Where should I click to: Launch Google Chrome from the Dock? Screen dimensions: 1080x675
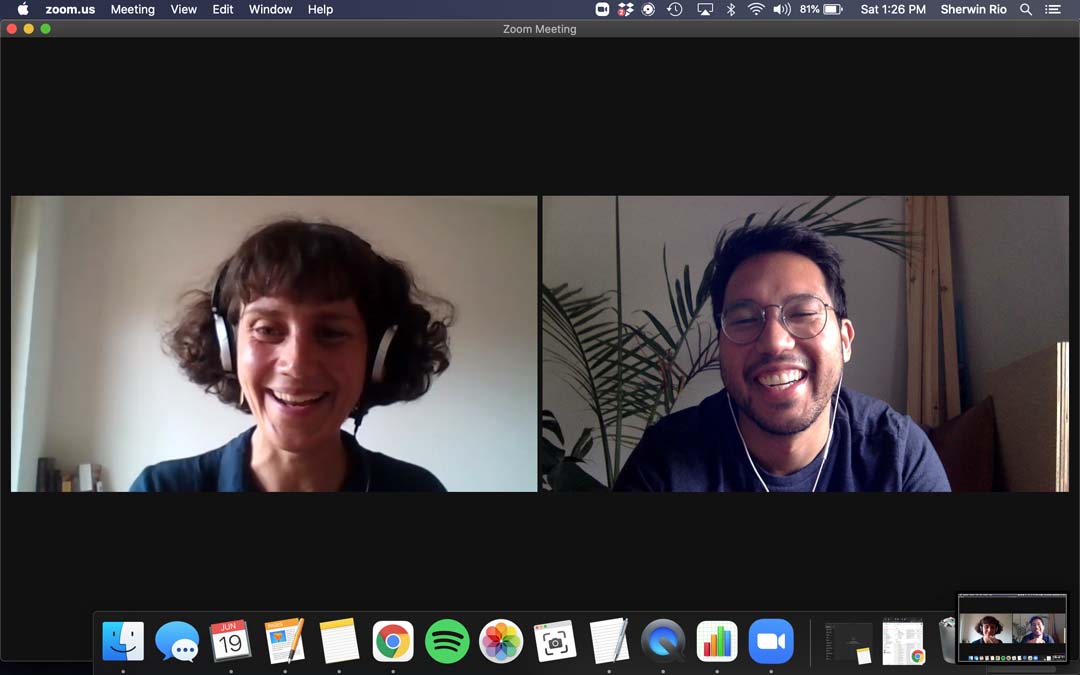point(393,641)
